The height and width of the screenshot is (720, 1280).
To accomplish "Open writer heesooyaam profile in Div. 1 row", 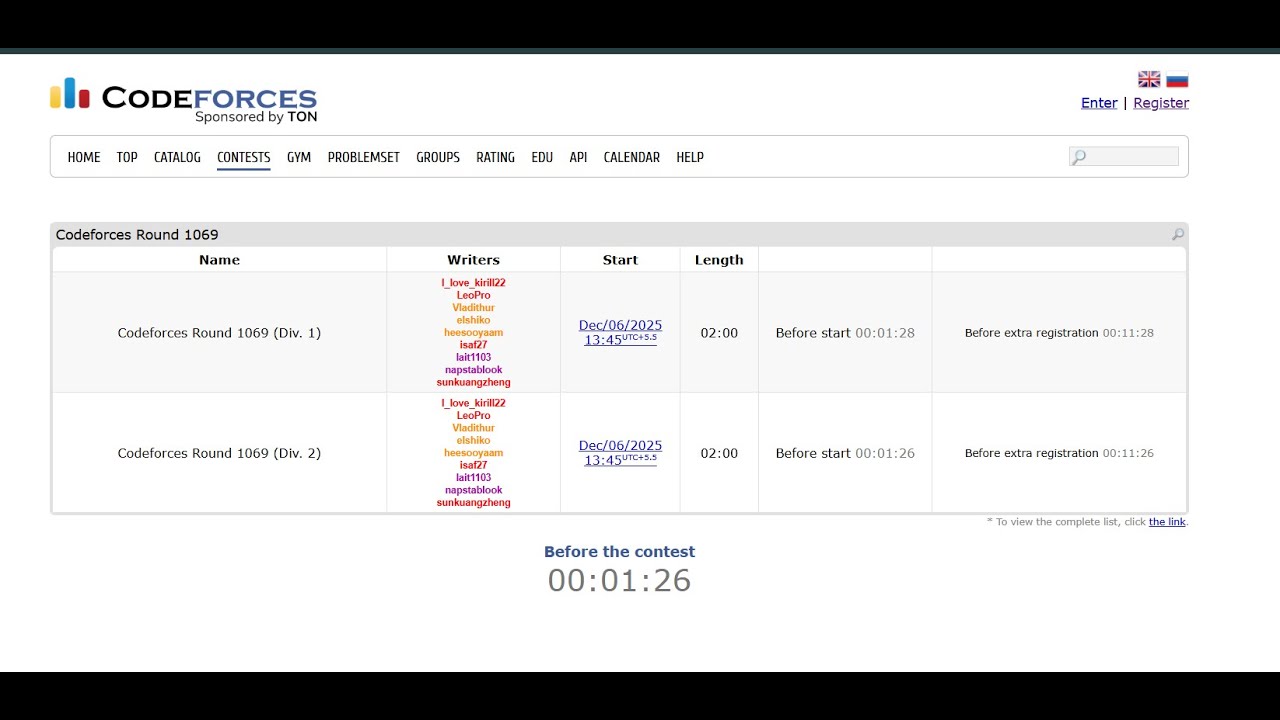I will [473, 333].
